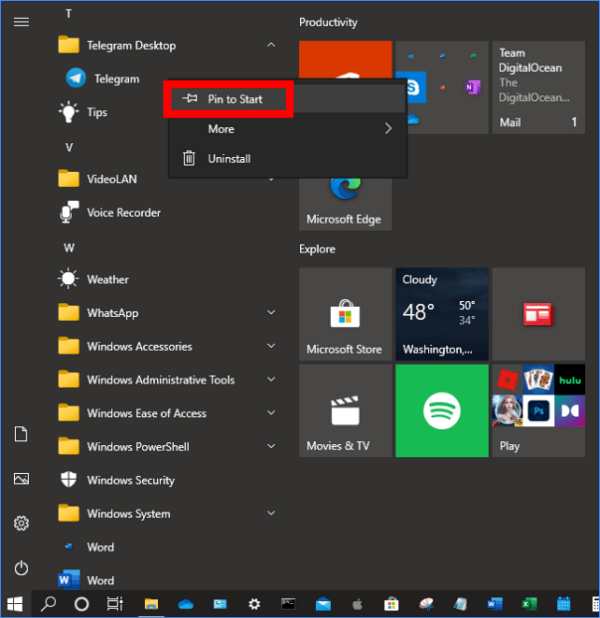Screen dimensions: 600x618
Task: Open the Mail tile
Action: [538, 87]
